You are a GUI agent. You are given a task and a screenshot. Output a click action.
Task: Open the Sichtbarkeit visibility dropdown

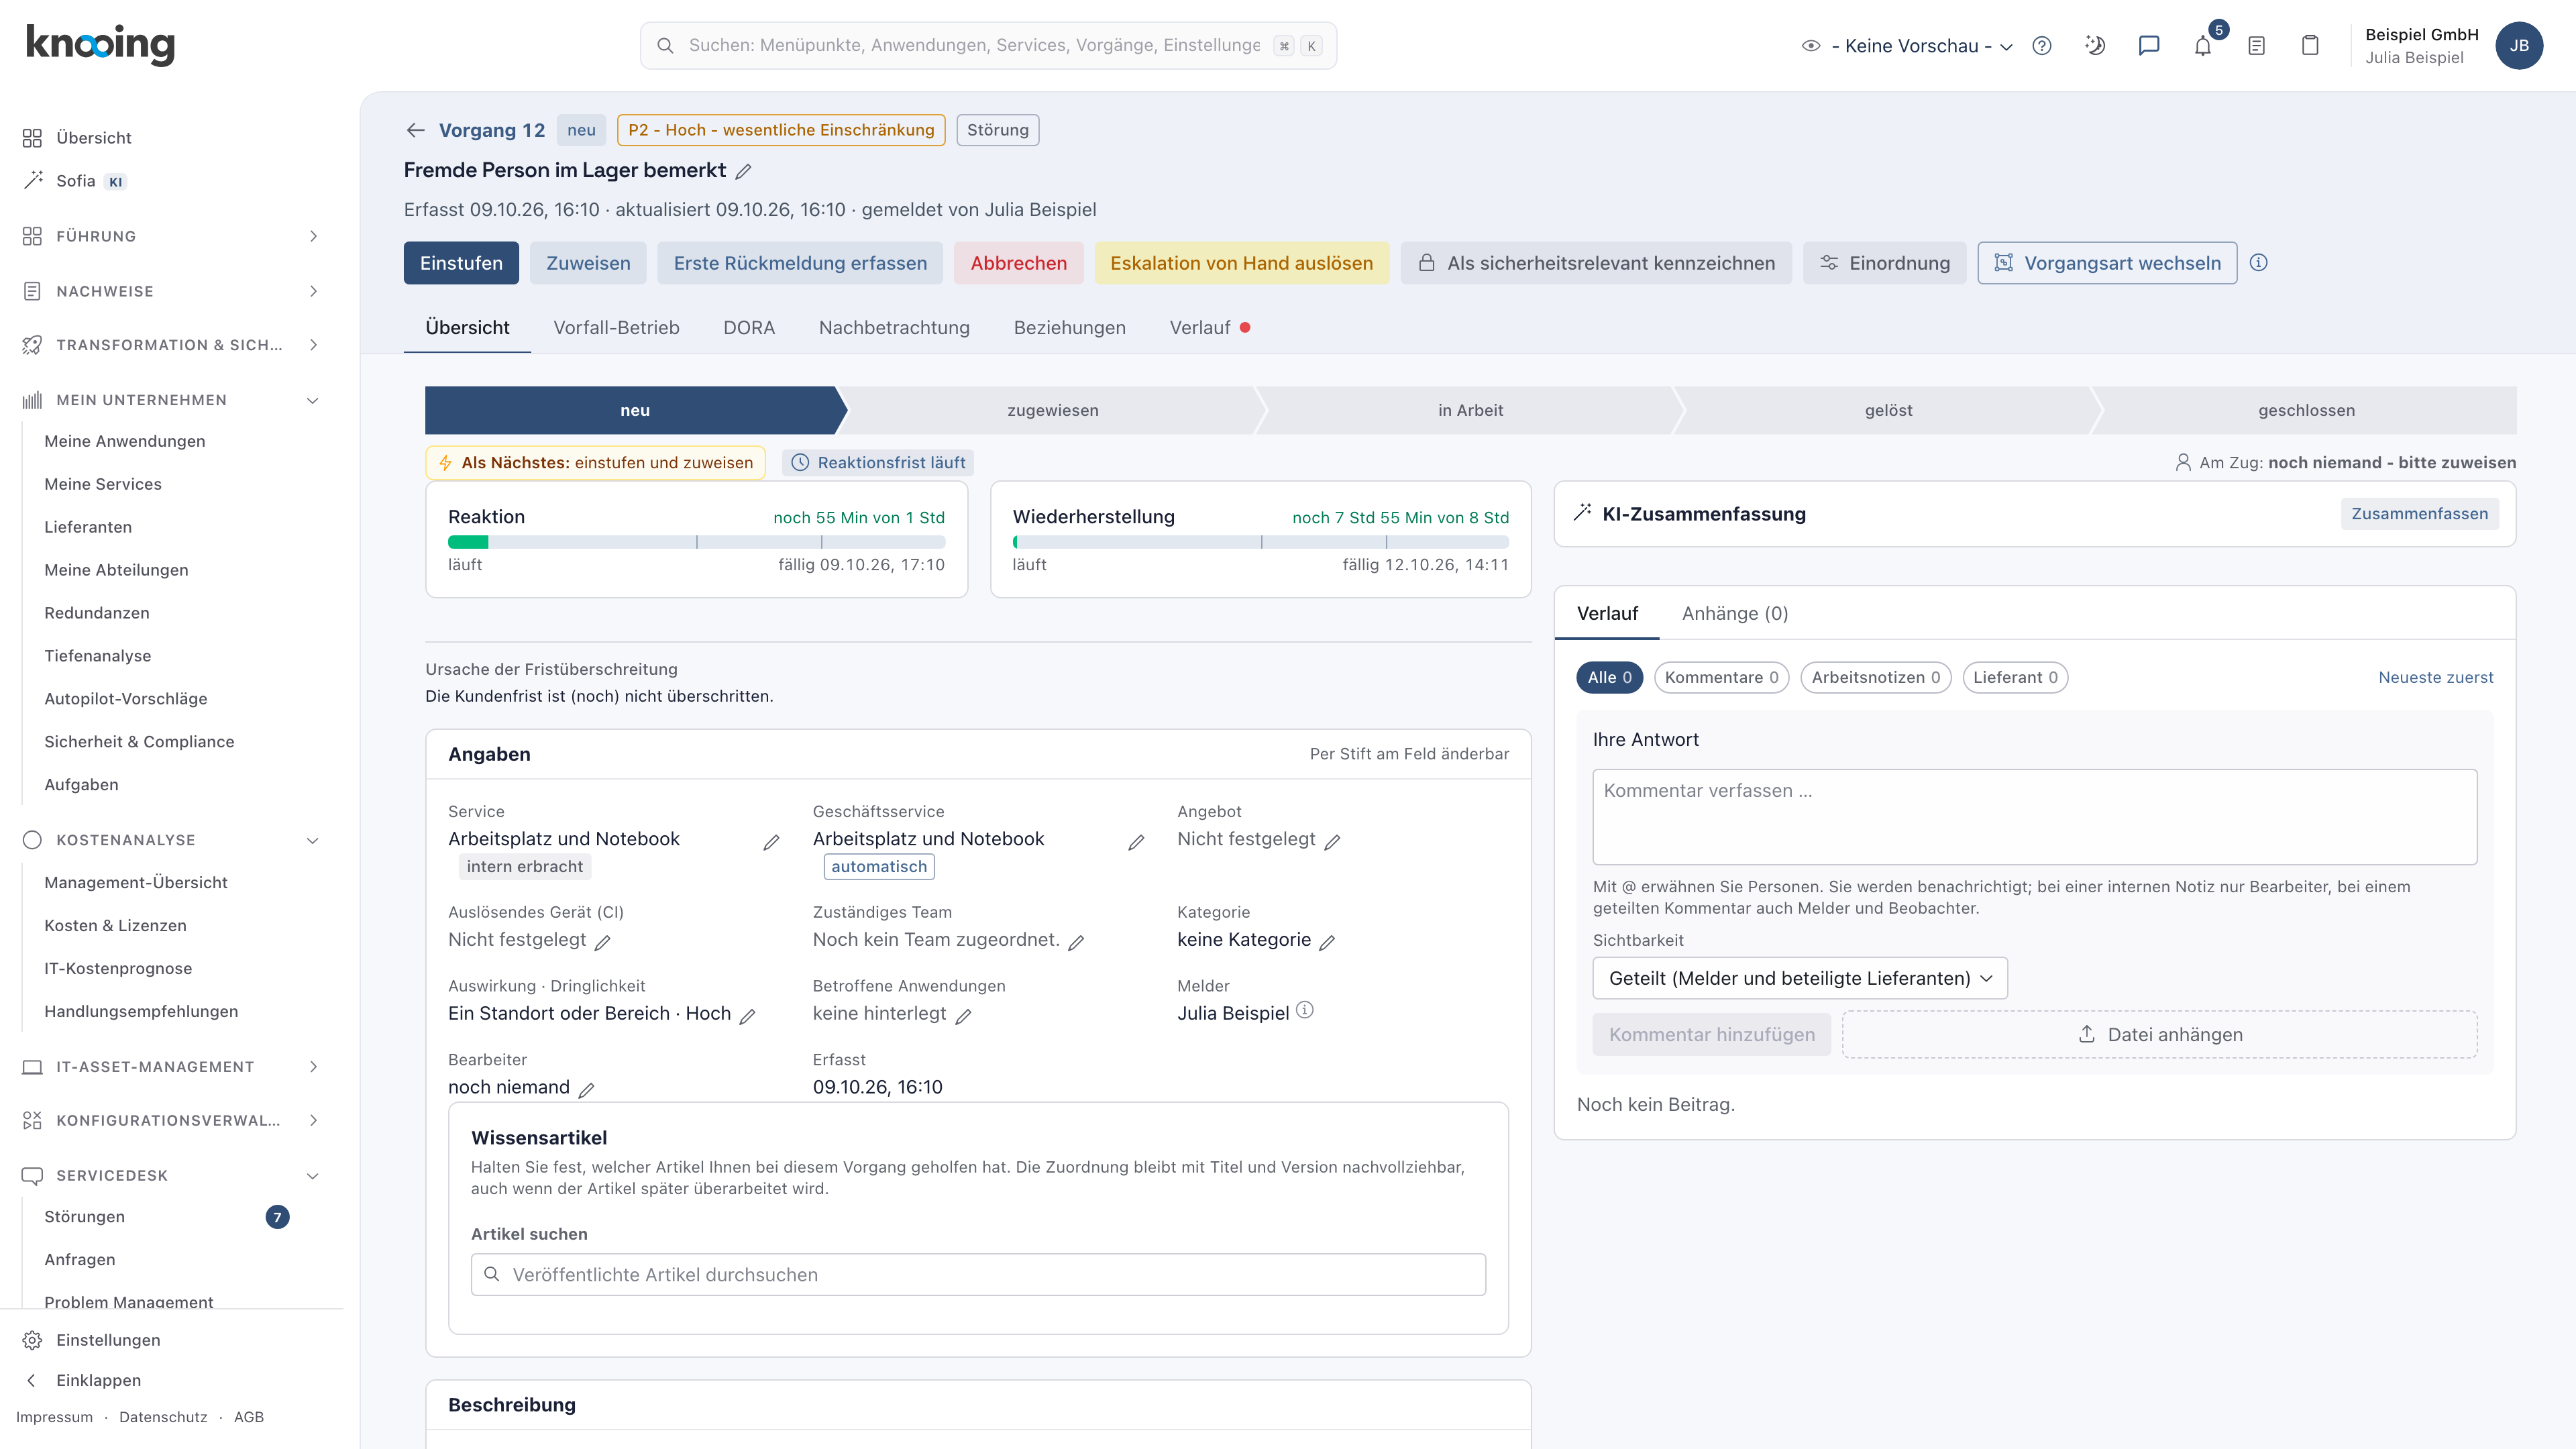[x=1799, y=978]
